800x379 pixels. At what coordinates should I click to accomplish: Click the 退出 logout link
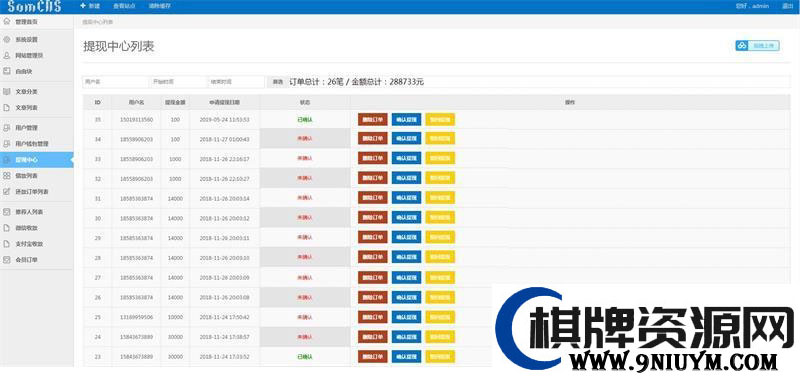click(x=788, y=7)
